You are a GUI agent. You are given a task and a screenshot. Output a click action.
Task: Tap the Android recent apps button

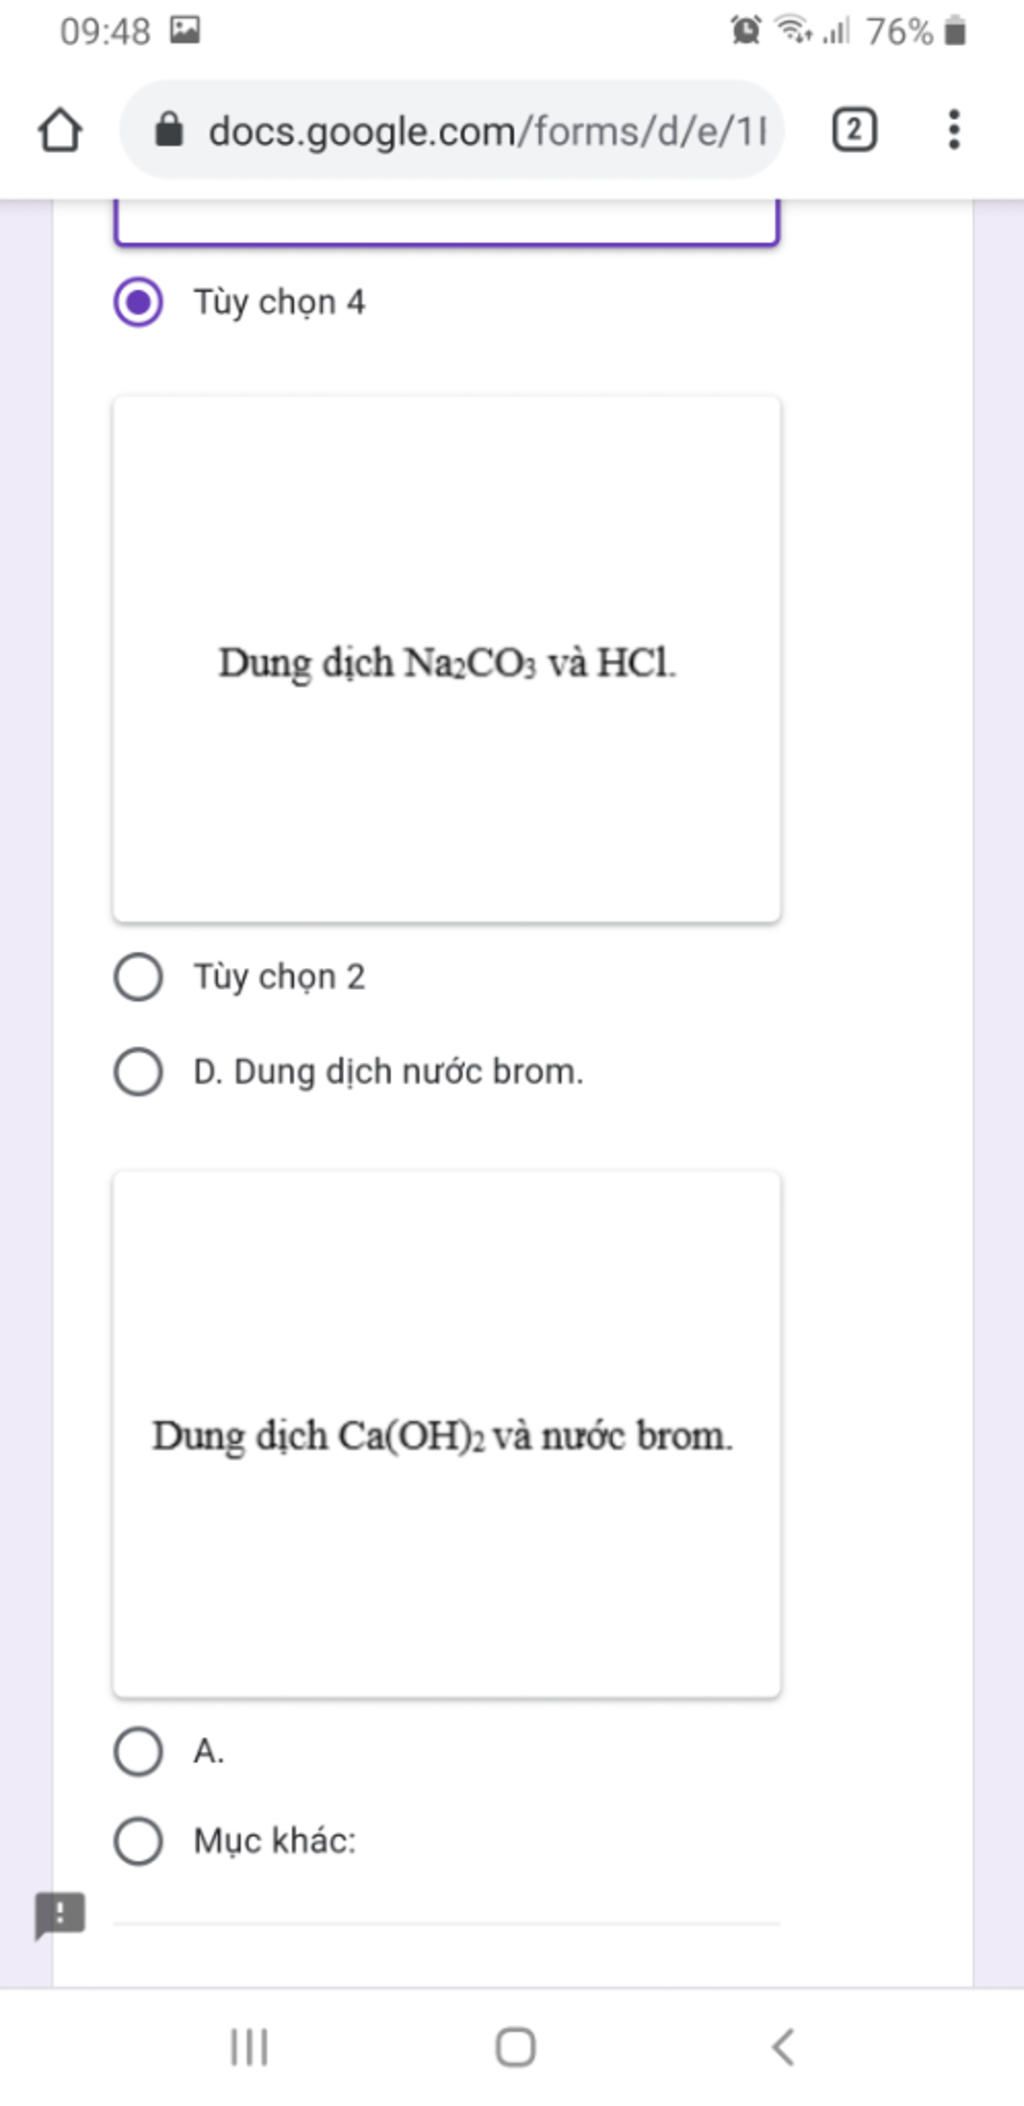tap(249, 2046)
